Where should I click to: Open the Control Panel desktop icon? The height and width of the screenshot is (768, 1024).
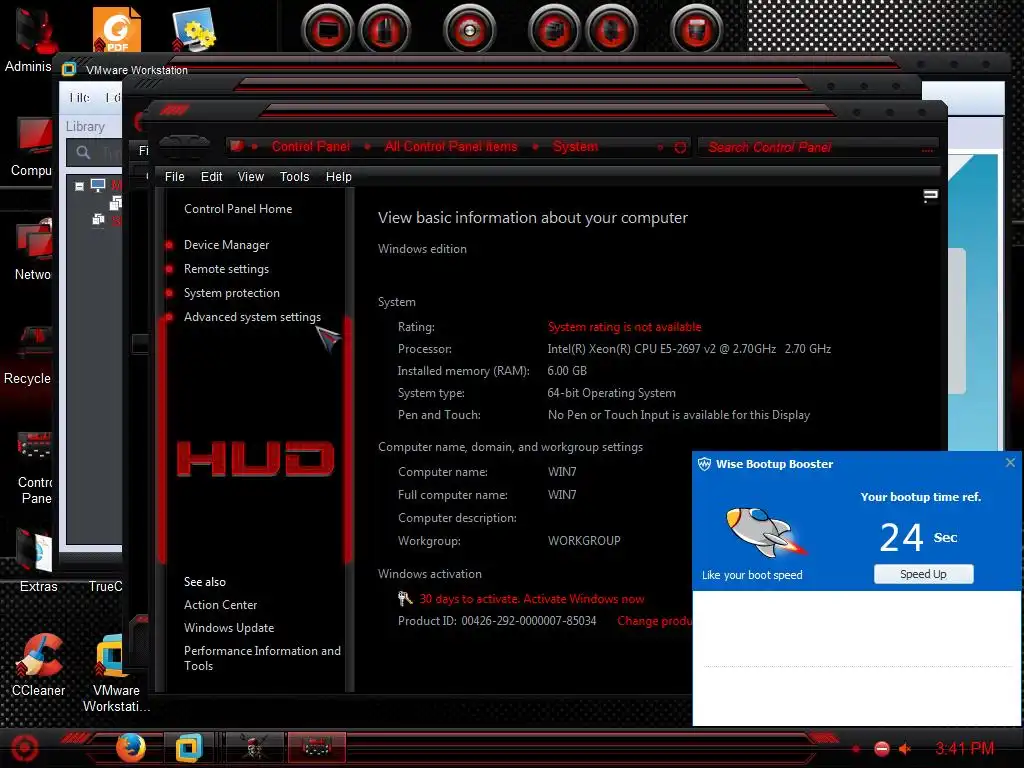tap(34, 468)
